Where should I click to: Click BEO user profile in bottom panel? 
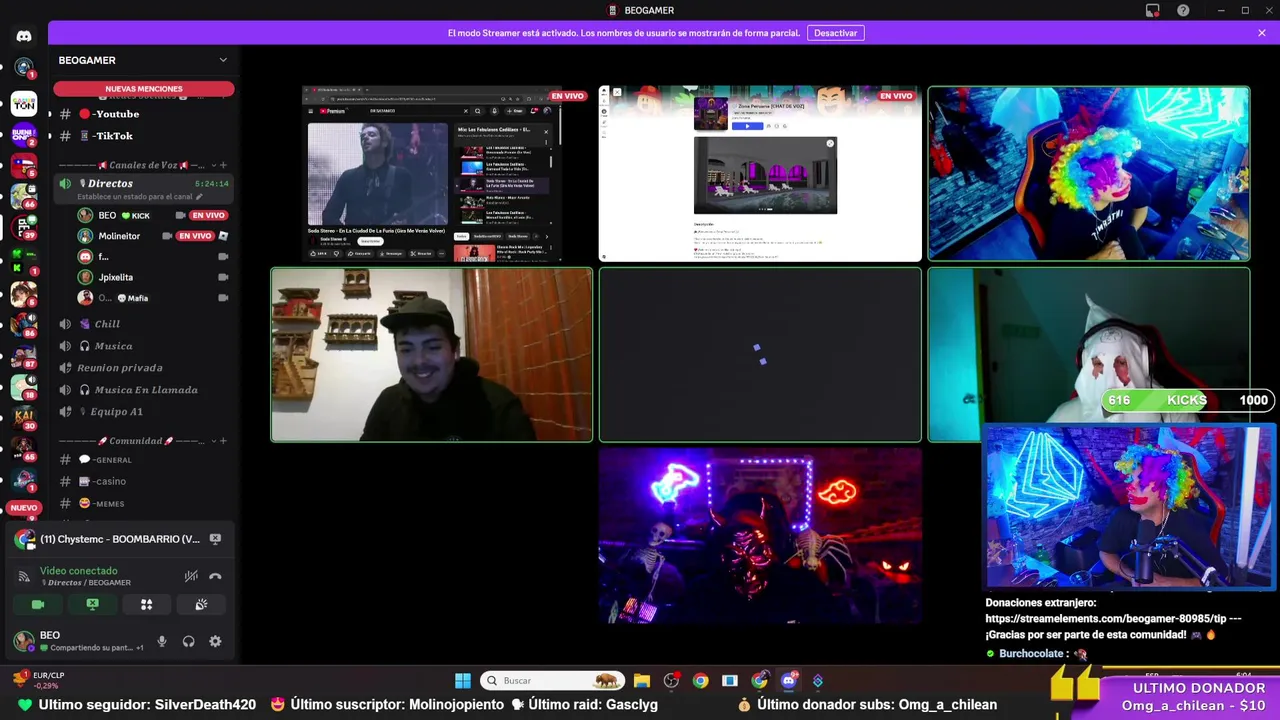coord(78,641)
